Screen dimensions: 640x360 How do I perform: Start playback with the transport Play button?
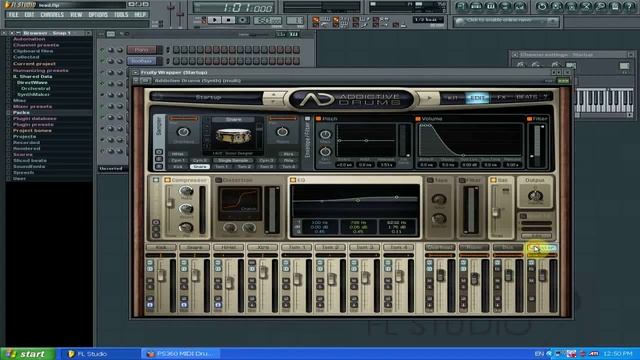pos(214,20)
